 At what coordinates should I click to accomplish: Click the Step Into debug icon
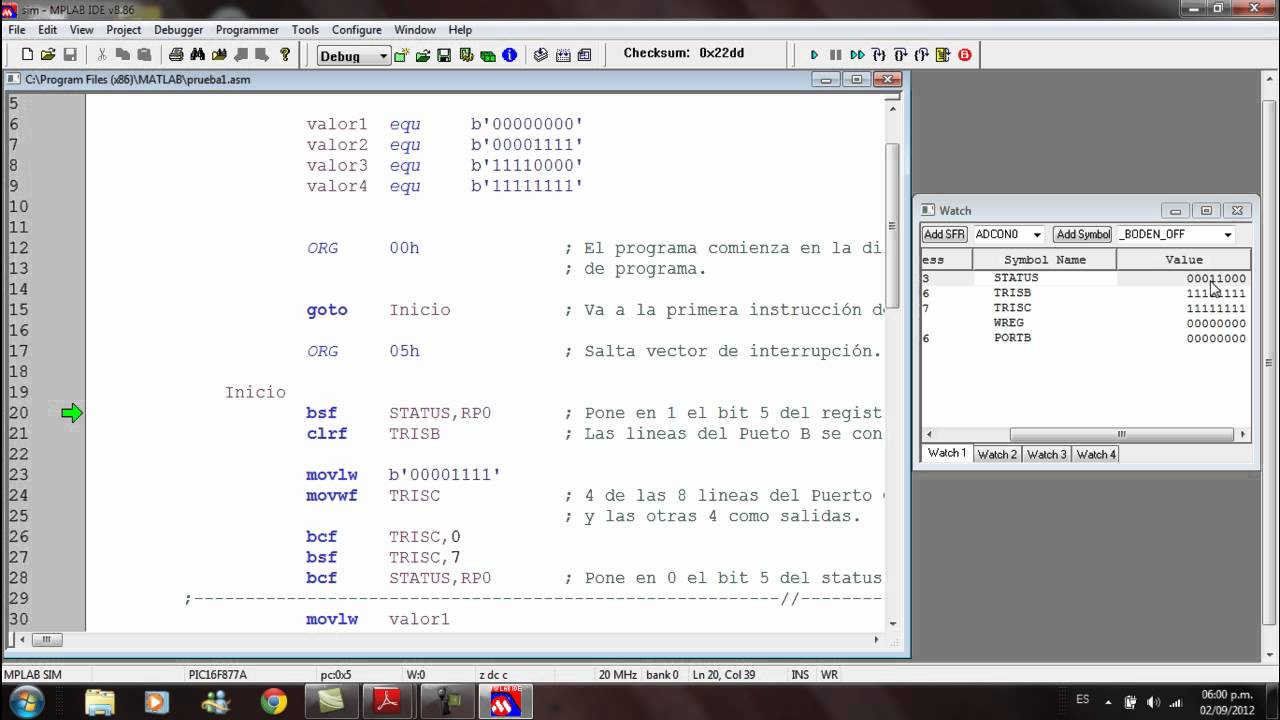pos(878,55)
